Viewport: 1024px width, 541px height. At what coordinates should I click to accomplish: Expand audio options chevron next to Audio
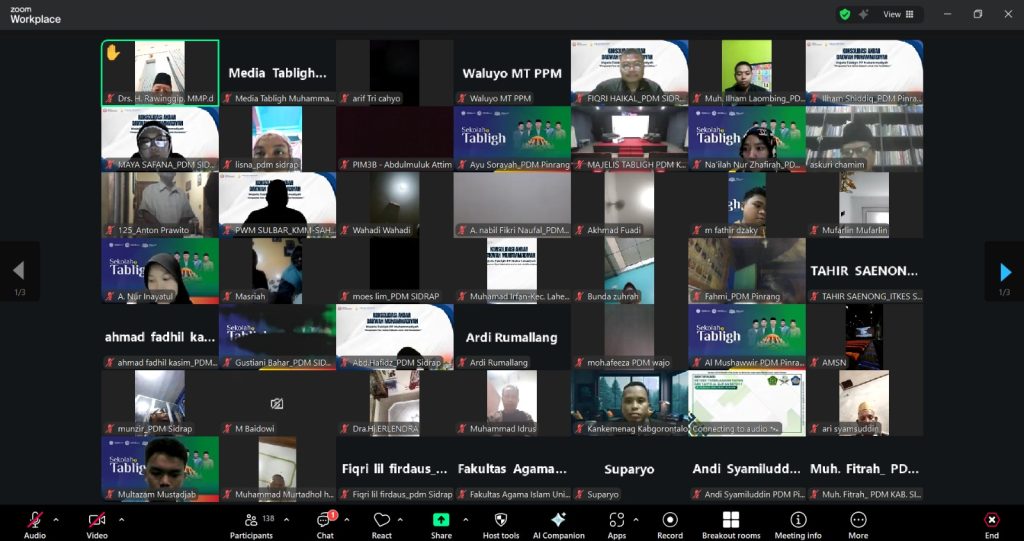click(x=56, y=520)
